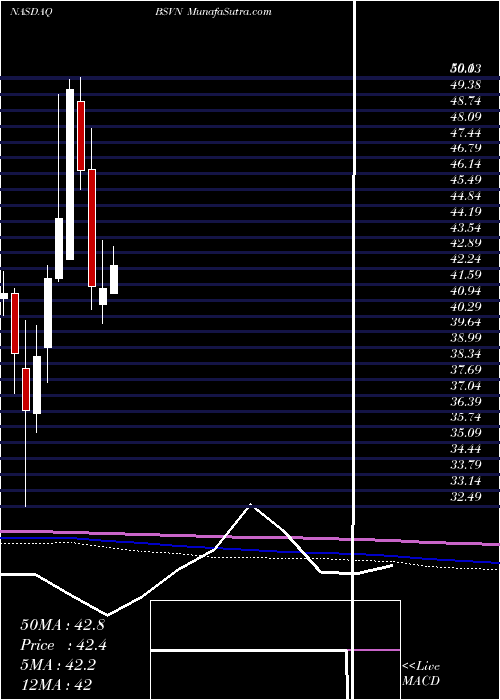Screen dimensions: 500x700
Task: Click the 41.59 price axis label
Action: click(466, 275)
